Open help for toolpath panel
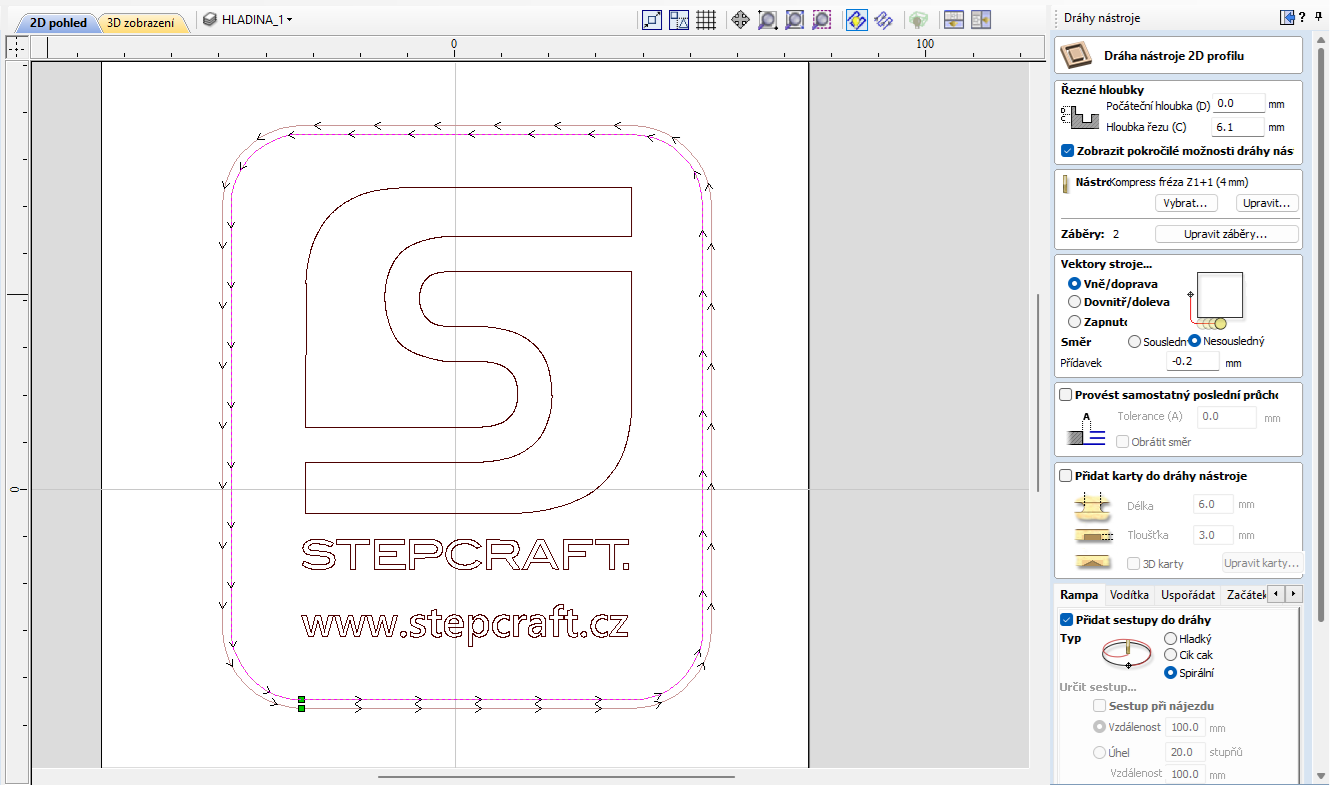Viewport: 1333px width, 792px height. click(1302, 17)
